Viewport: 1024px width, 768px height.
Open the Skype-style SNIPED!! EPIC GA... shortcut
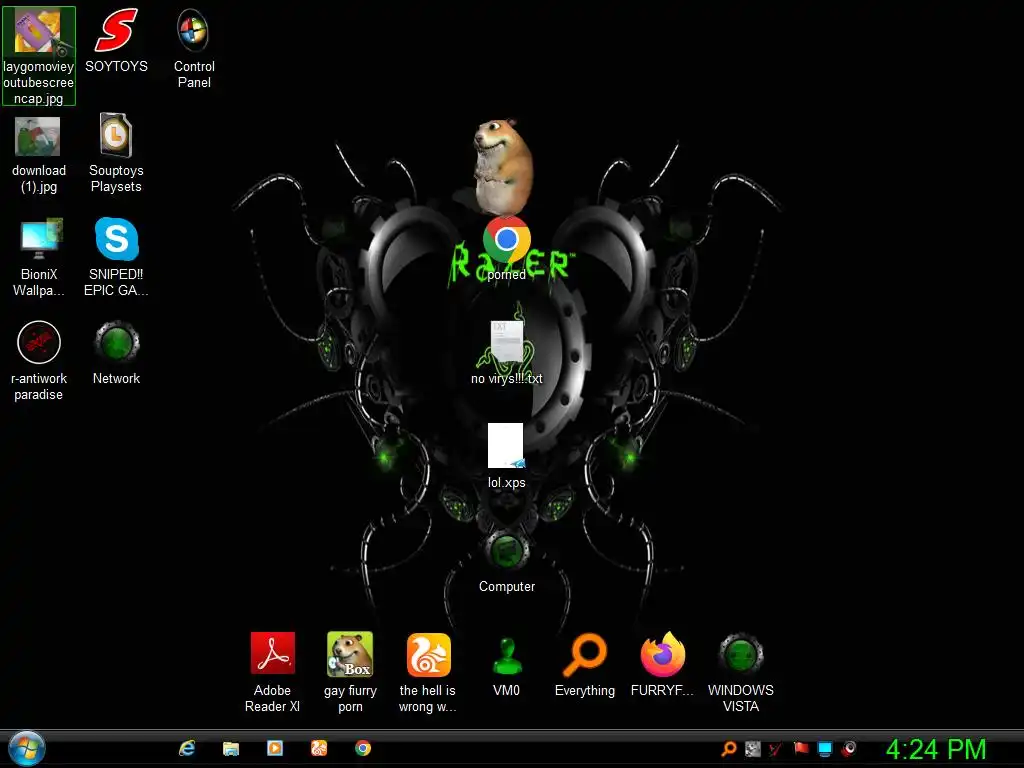pyautogui.click(x=116, y=258)
